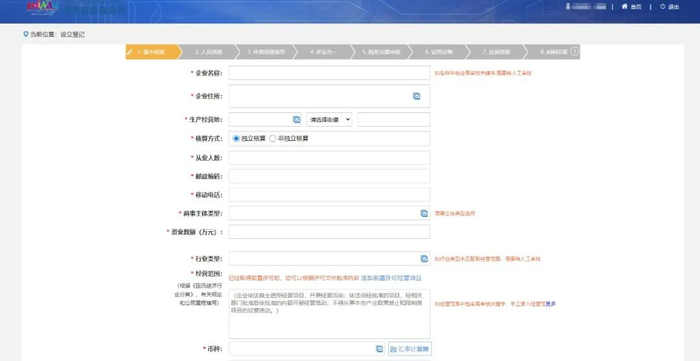Click the 添加前置许可经营项目 link

(391, 278)
